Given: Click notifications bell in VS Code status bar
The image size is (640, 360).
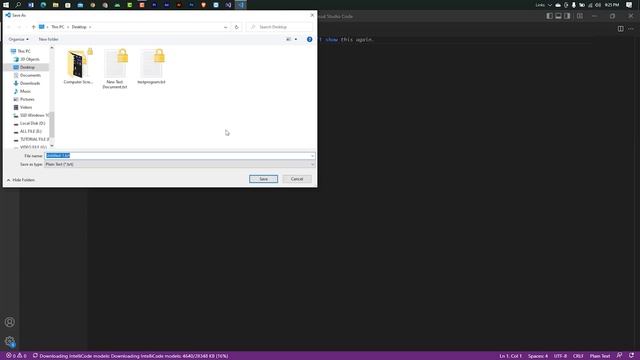Looking at the screenshot, I should coord(631,356).
